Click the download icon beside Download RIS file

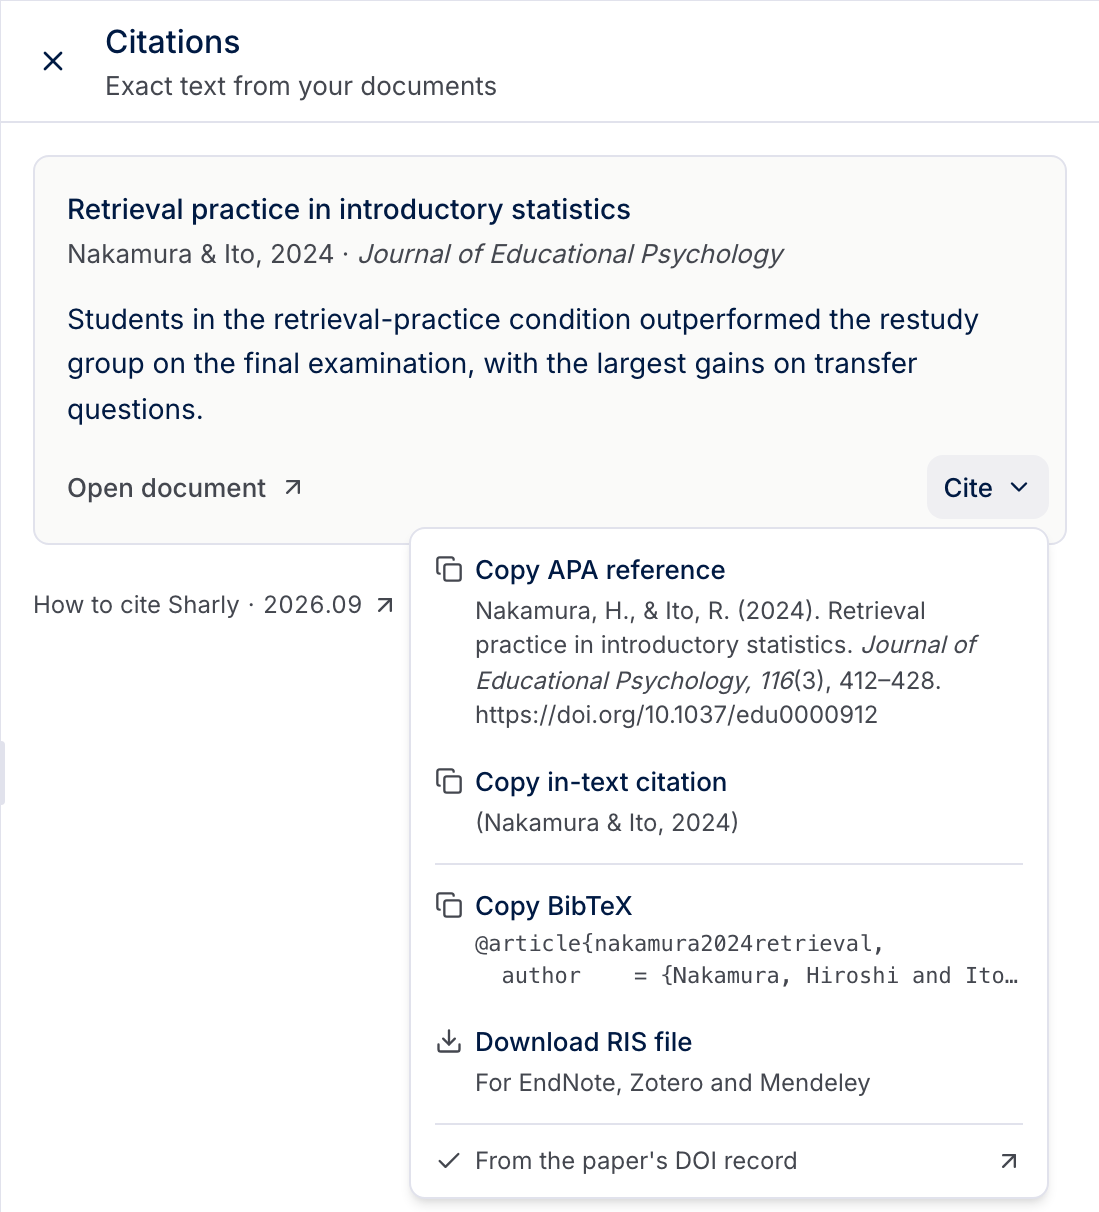(449, 1041)
